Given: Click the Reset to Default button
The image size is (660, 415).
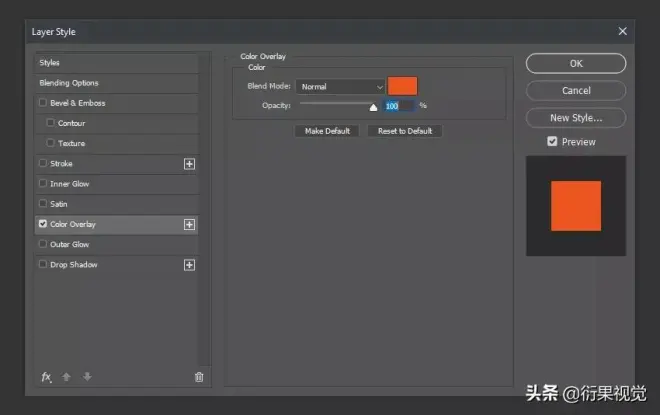Looking at the screenshot, I should click(405, 131).
